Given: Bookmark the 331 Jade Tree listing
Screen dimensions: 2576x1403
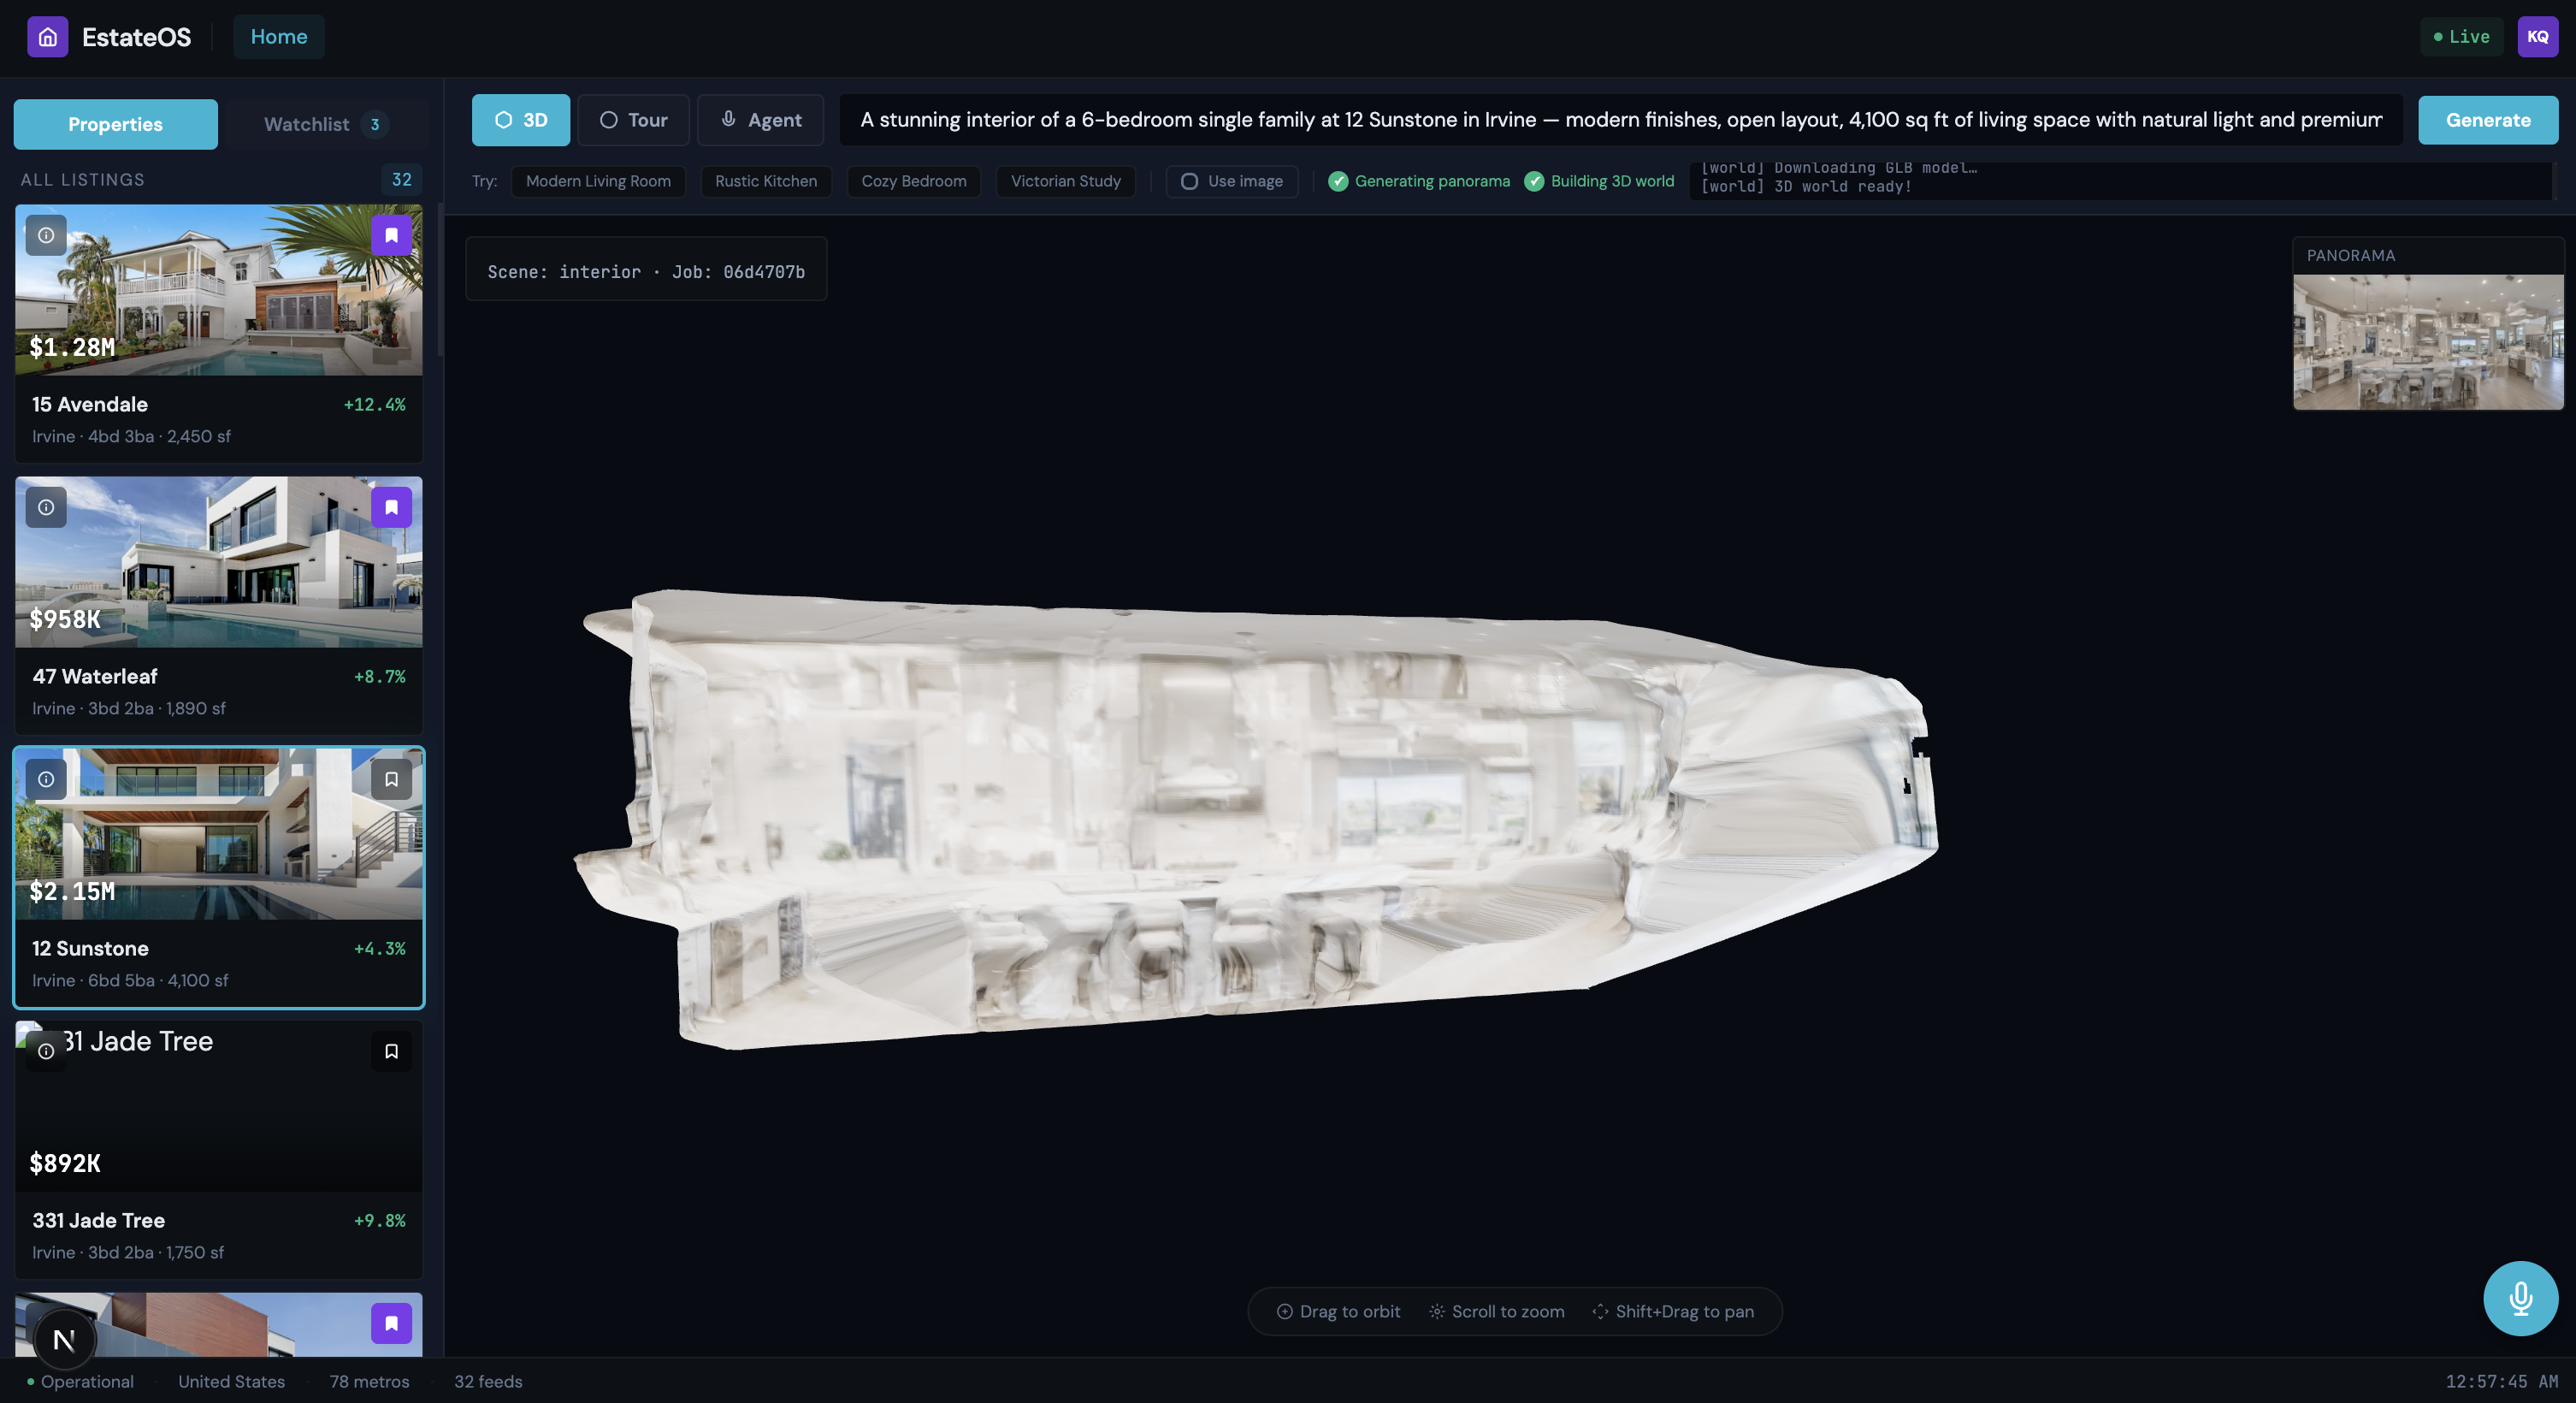Looking at the screenshot, I should 391,1051.
